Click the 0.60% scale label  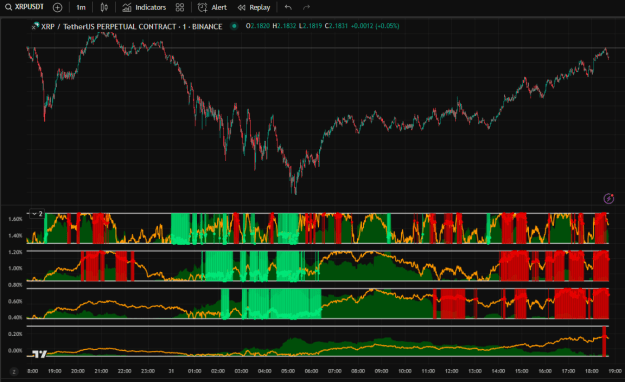click(x=15, y=301)
